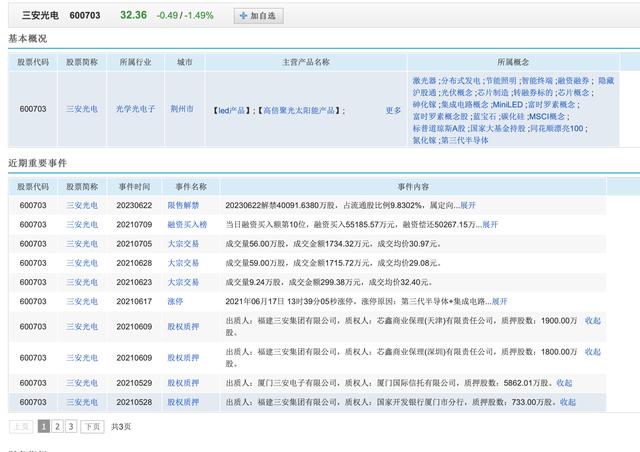Select the 共3页 page count text

[121, 427]
